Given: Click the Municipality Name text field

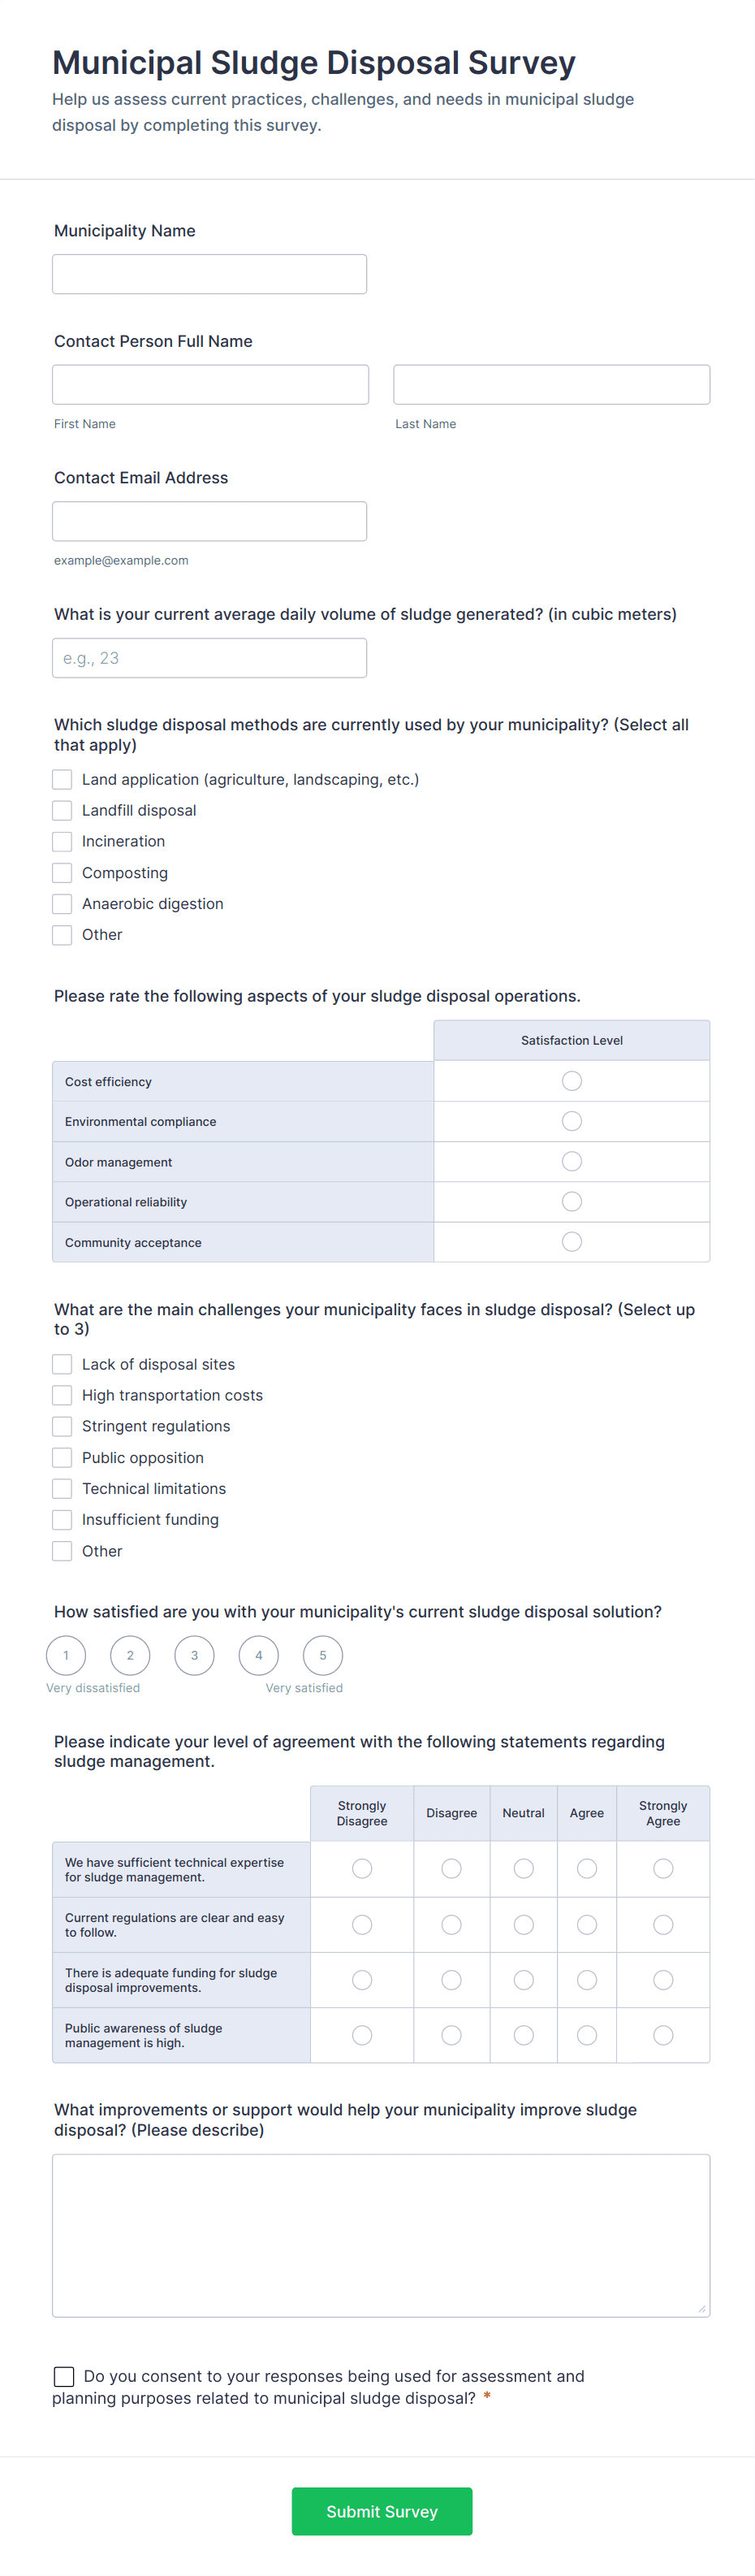Looking at the screenshot, I should click(x=209, y=274).
